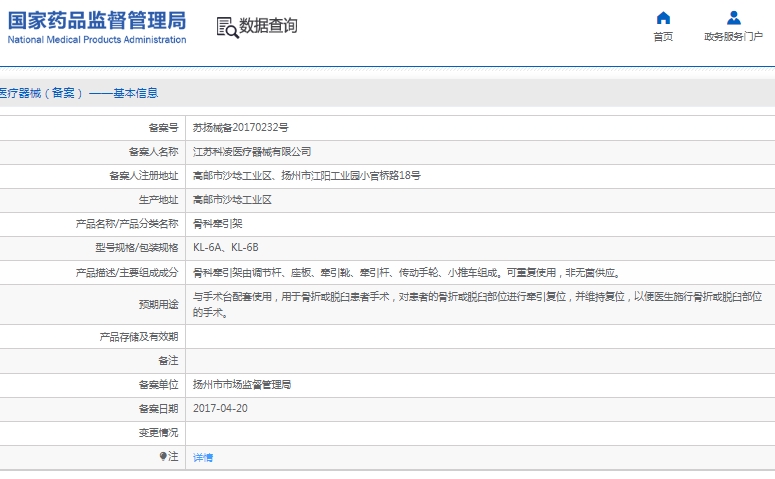Image resolution: width=775 pixels, height=479 pixels.
Task: Select product name 骨科牵引架
Action: pos(217,224)
